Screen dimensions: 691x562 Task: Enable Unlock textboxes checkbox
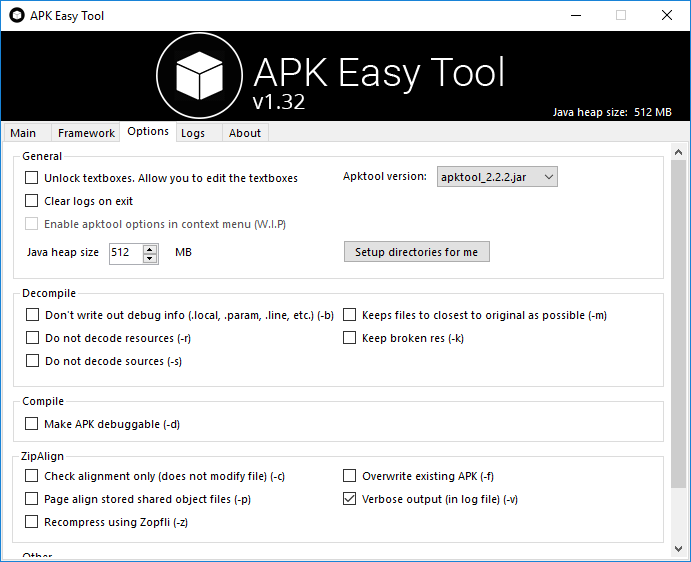coord(31,178)
